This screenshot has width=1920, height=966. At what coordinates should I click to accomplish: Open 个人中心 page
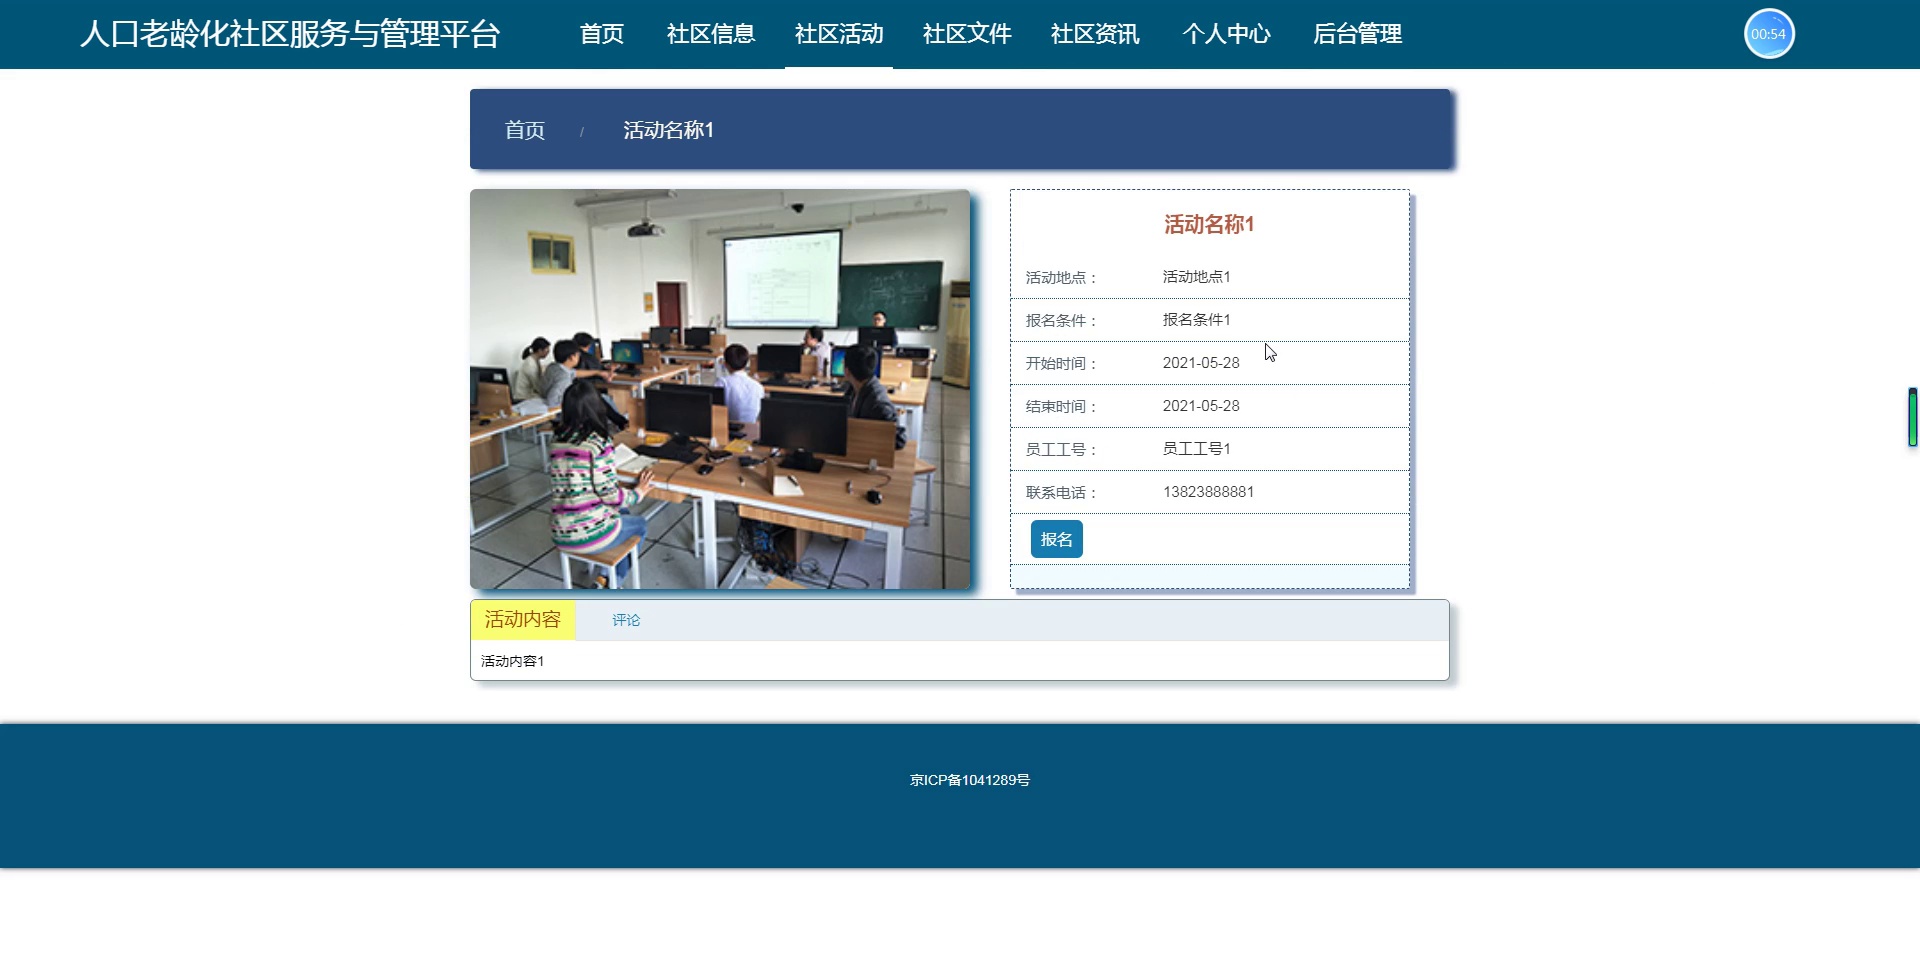click(x=1226, y=34)
